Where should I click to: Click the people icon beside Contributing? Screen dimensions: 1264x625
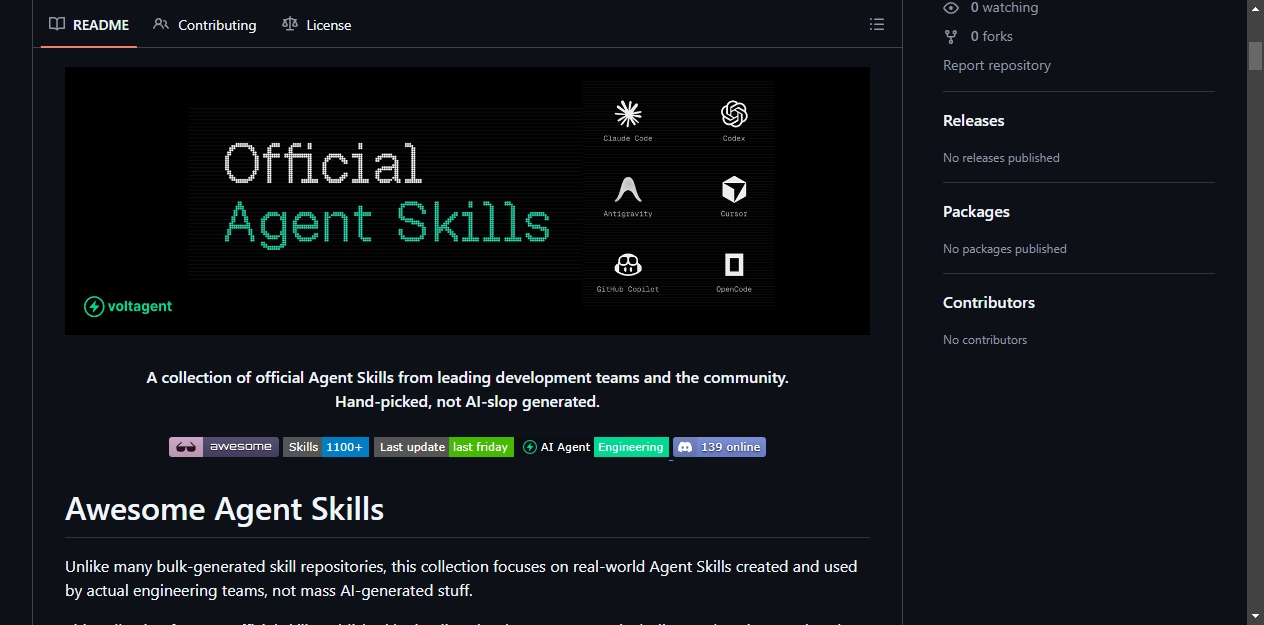pos(161,24)
